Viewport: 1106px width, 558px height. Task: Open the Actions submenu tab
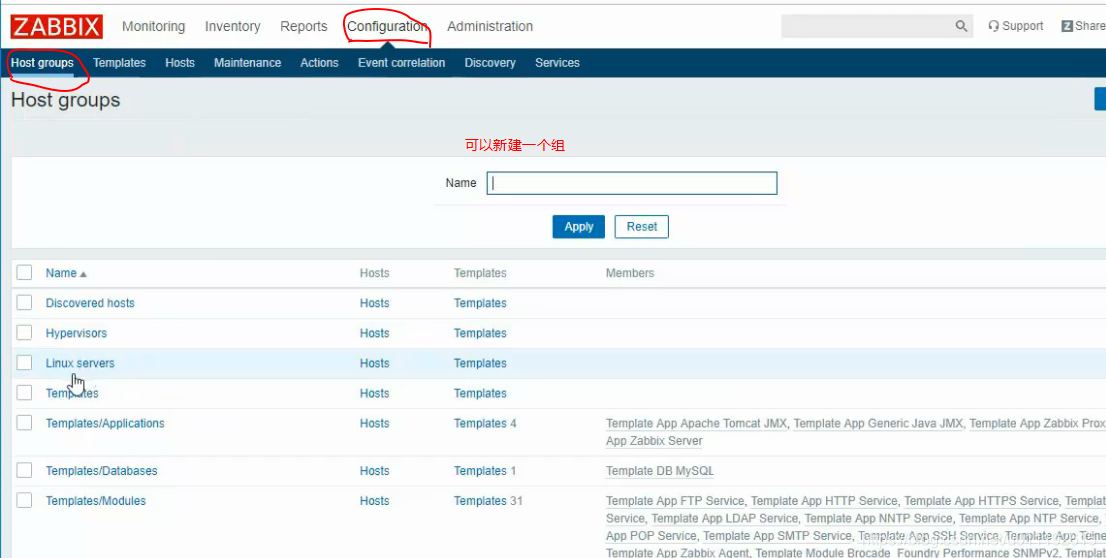[320, 63]
